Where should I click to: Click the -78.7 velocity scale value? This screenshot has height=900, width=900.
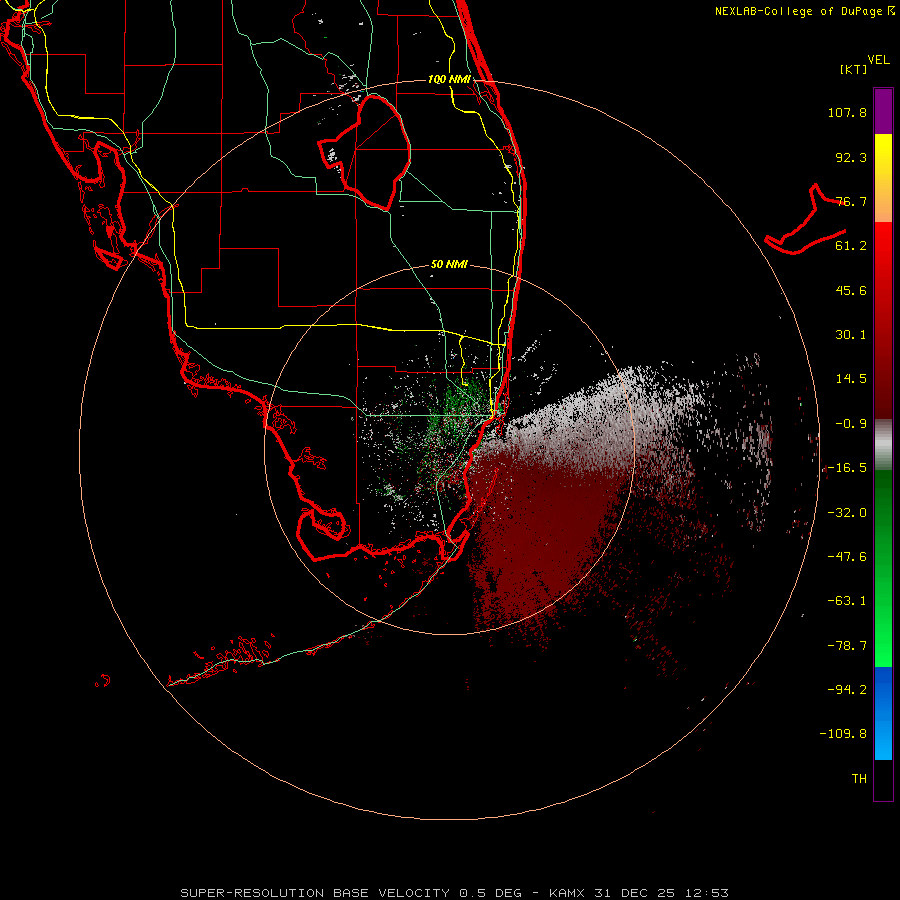pyautogui.click(x=847, y=646)
